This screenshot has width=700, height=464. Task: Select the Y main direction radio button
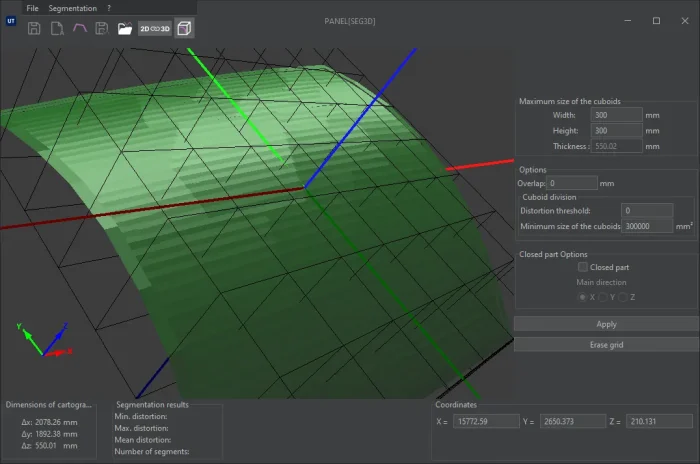(x=603, y=297)
